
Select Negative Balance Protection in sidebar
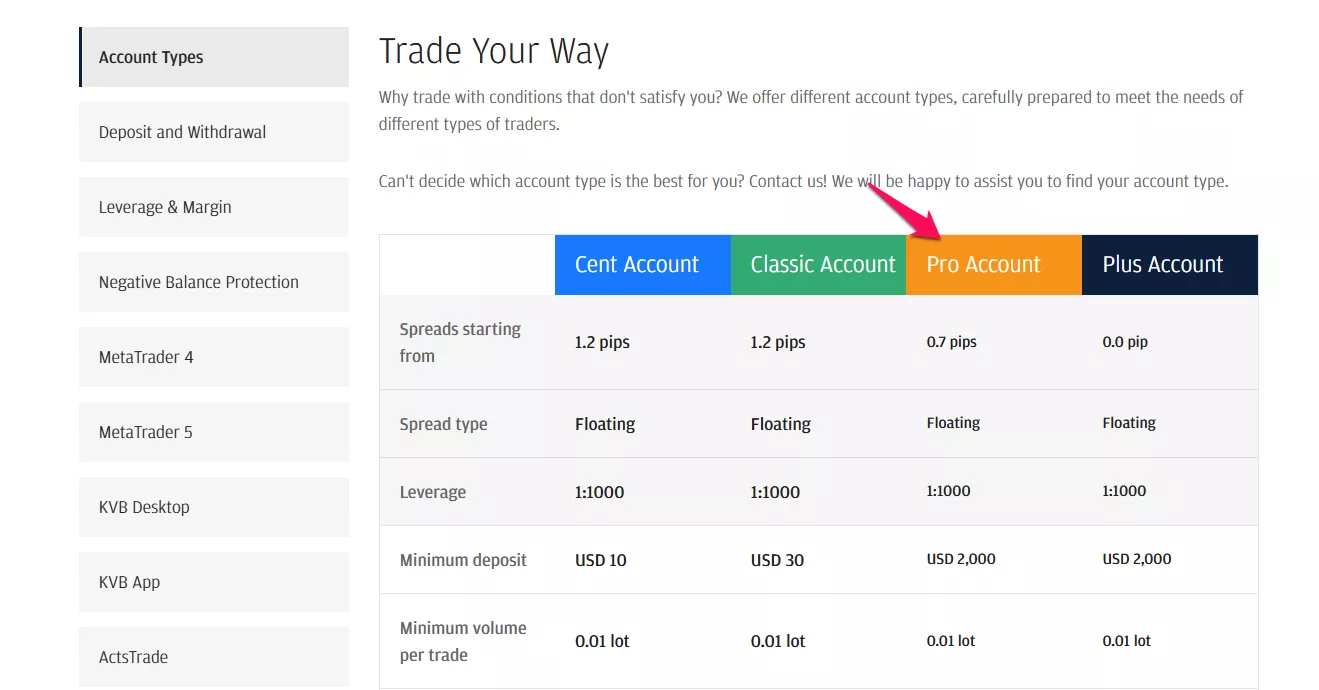click(214, 282)
